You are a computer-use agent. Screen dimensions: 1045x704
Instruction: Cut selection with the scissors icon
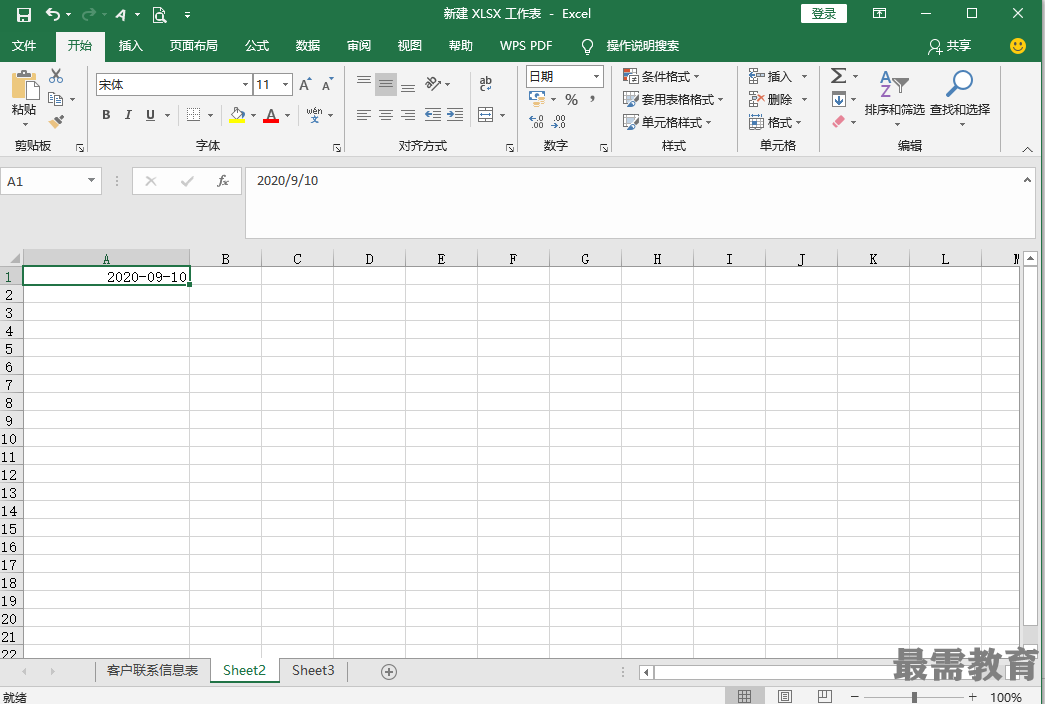(56, 76)
